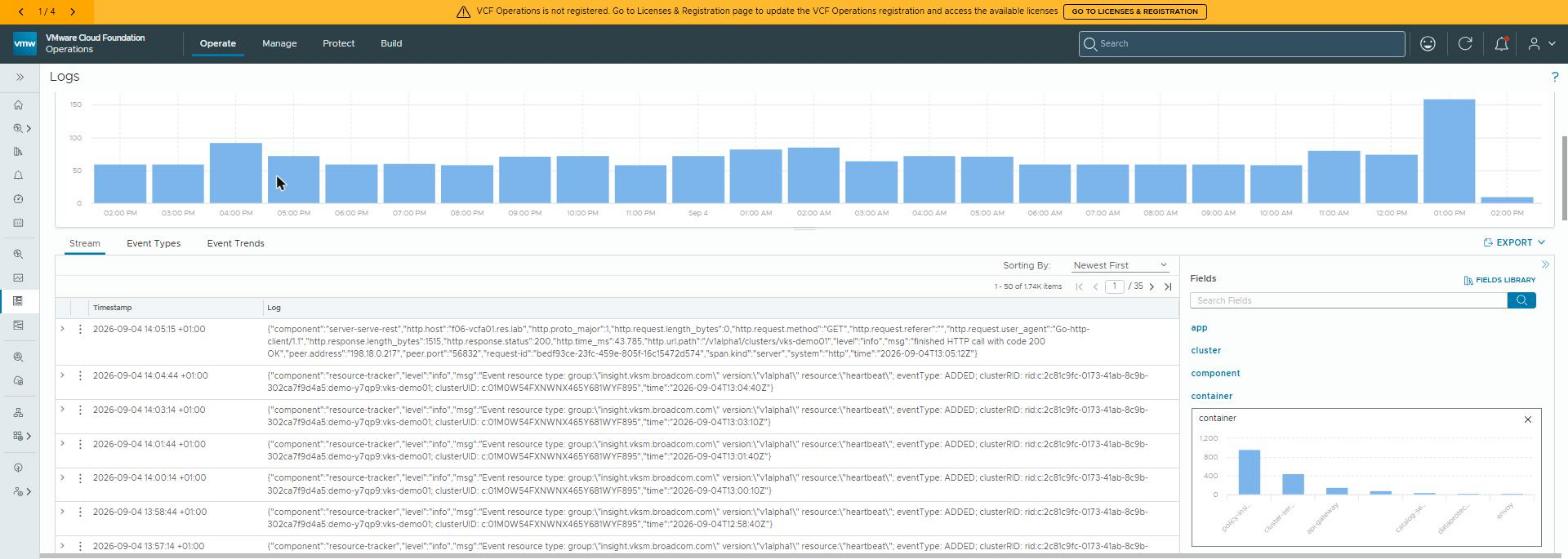Open the actions menu for the 14:01:44 log row

coord(80,444)
